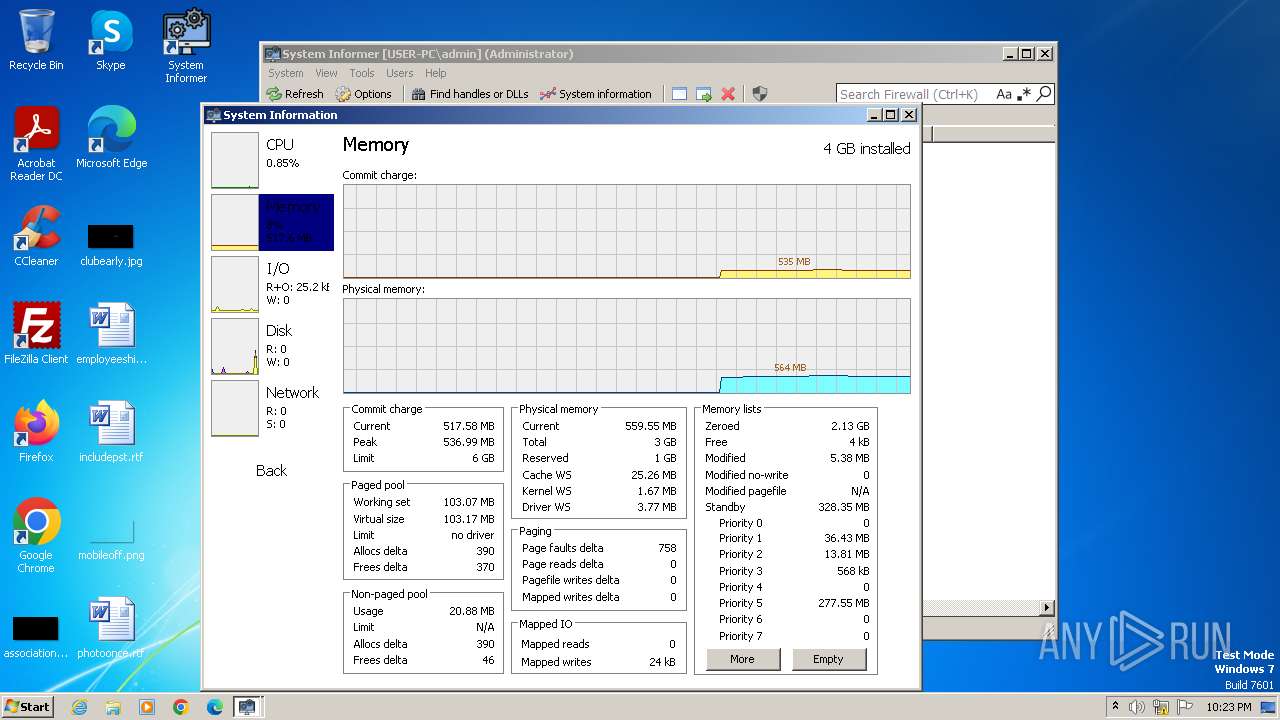Expand hidden system tray icons
Image resolution: width=1280 pixels, height=720 pixels.
coord(1115,707)
